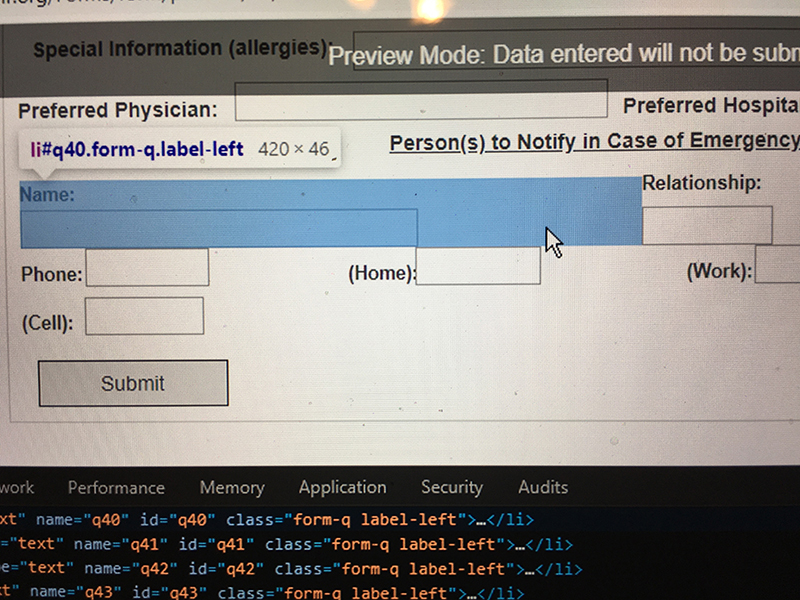Click the 'Relationship:' label
Viewport: 800px width, 600px height.
[702, 183]
